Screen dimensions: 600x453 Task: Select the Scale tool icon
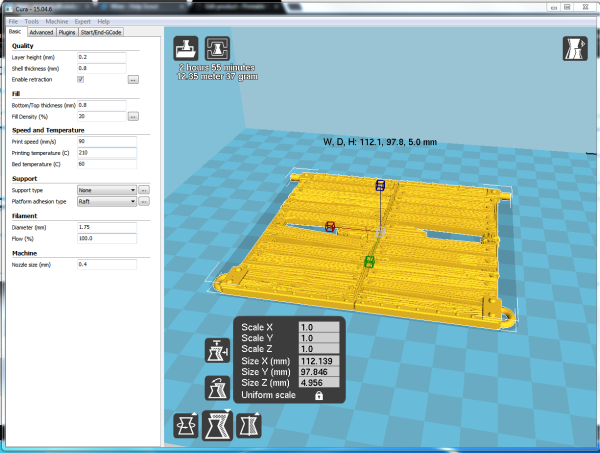click(x=217, y=425)
